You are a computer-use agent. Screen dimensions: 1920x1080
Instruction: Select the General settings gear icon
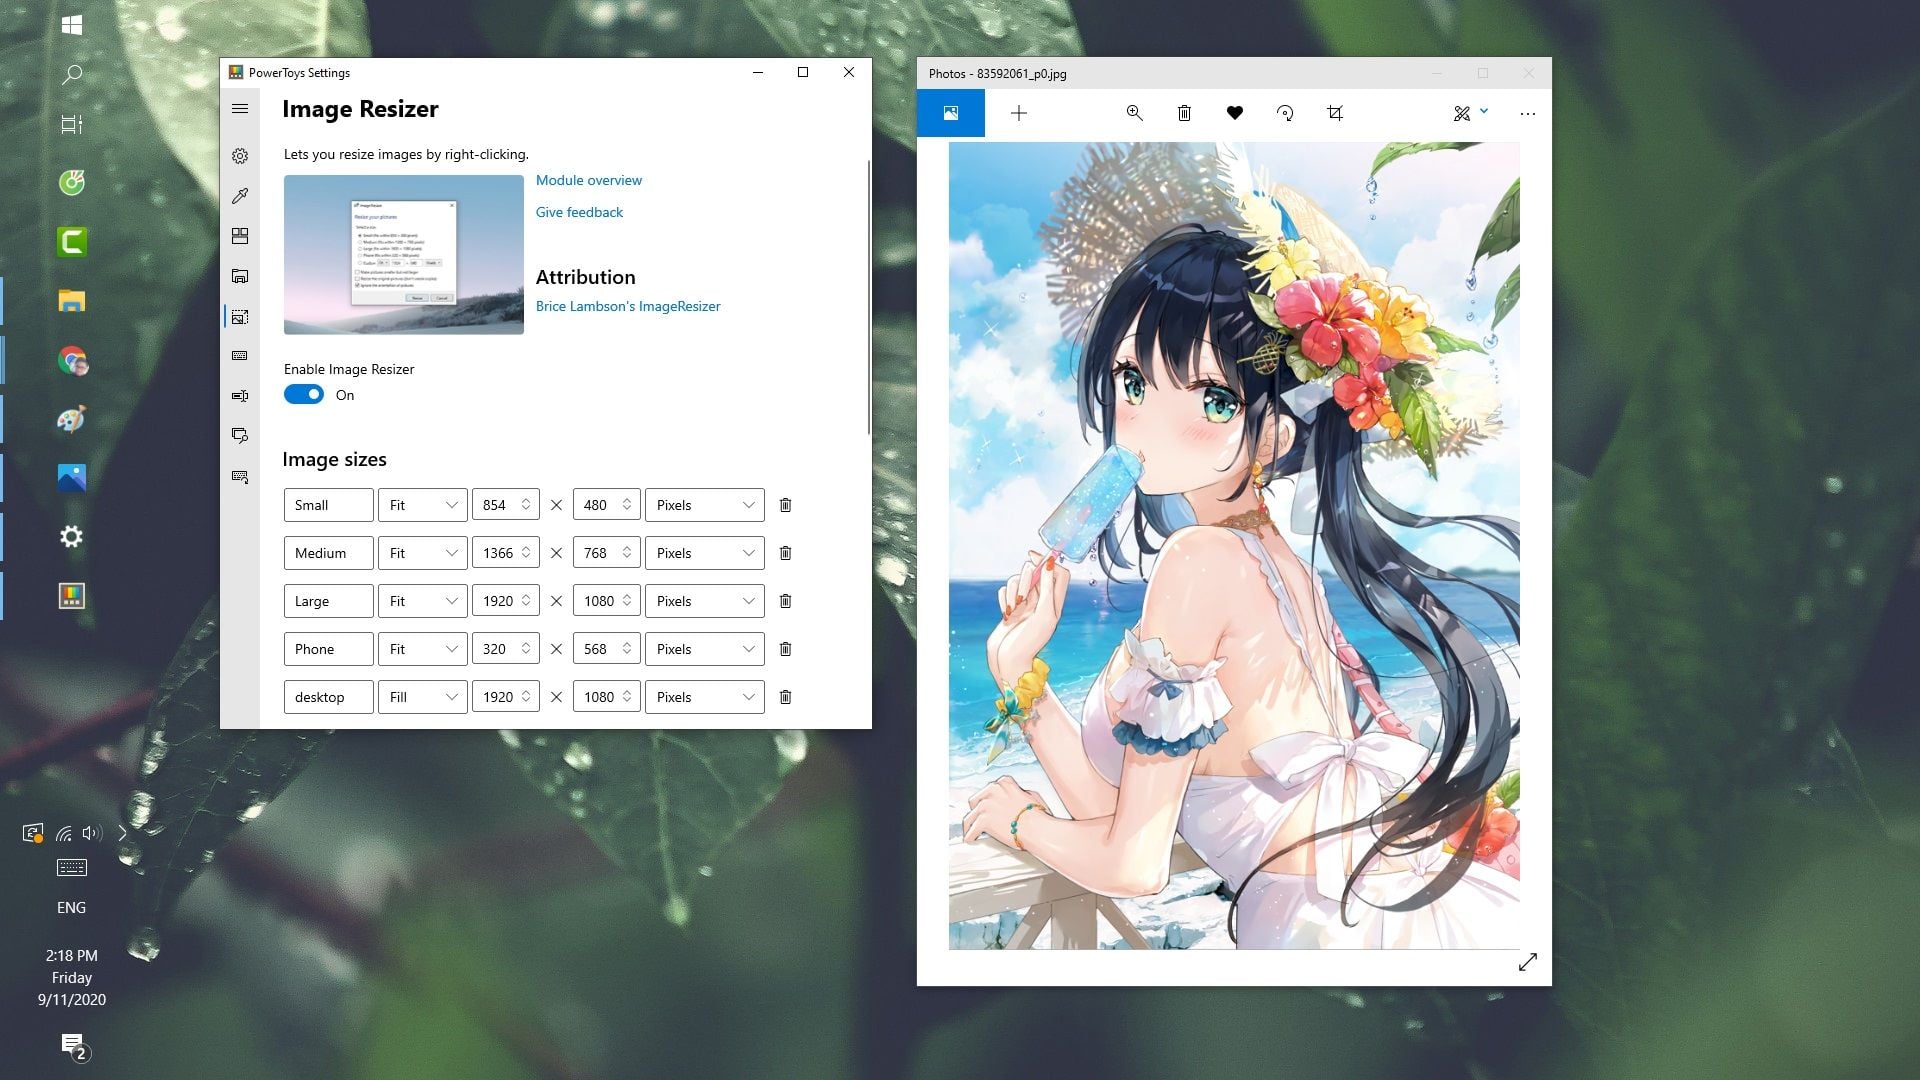point(240,156)
